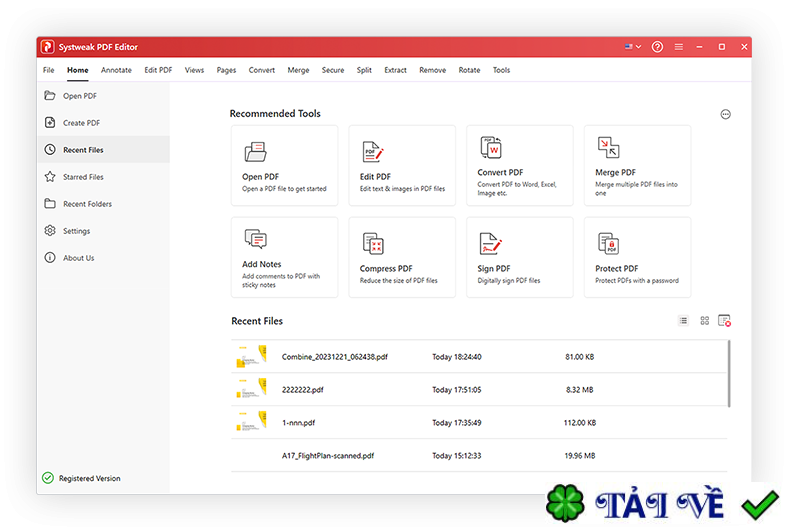Open About Us from the sidebar label

point(78,258)
